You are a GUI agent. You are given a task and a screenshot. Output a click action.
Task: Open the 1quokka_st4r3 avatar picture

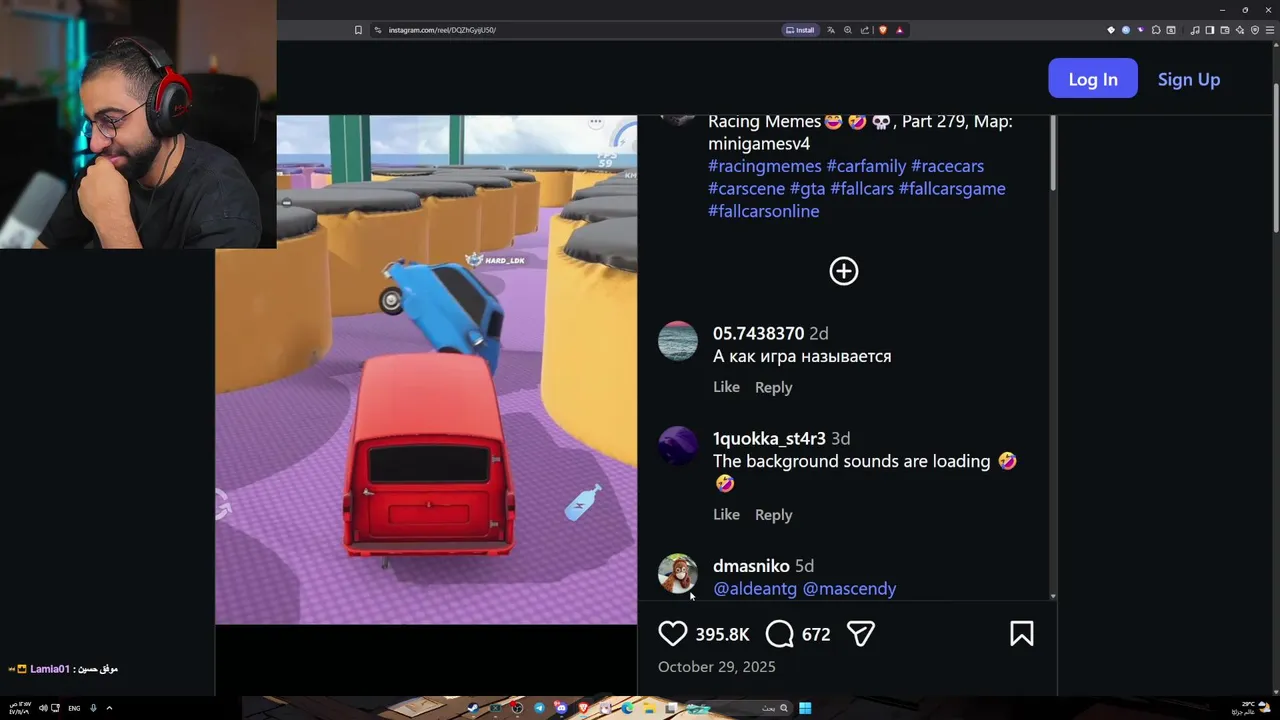coord(678,446)
